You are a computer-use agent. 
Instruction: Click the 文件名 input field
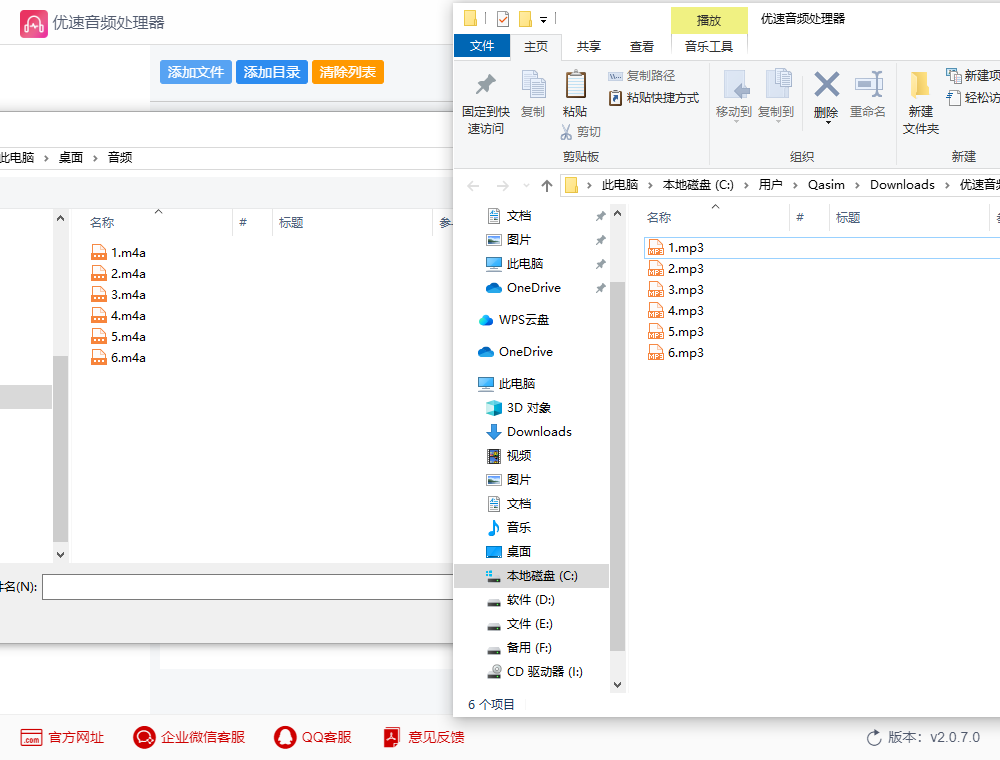tap(247, 587)
